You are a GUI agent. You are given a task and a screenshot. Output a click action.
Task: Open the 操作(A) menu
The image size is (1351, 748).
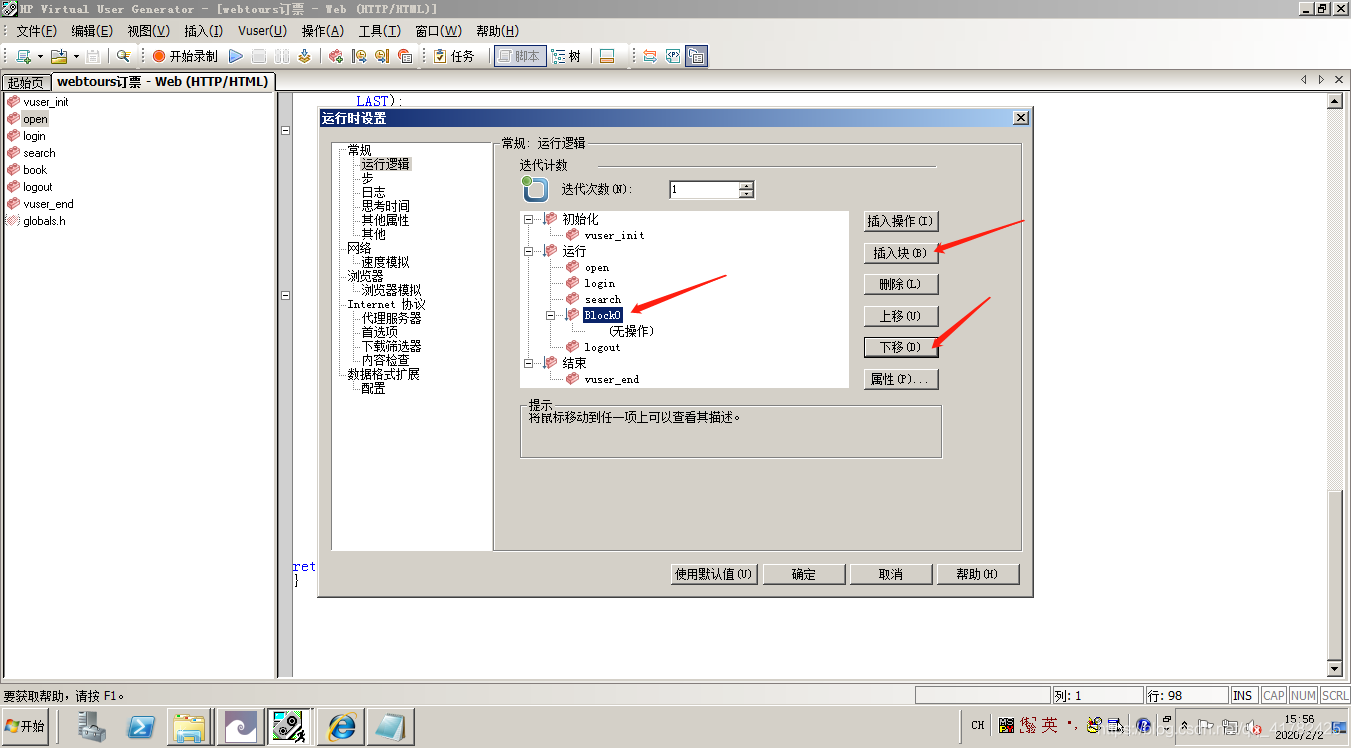coord(322,31)
